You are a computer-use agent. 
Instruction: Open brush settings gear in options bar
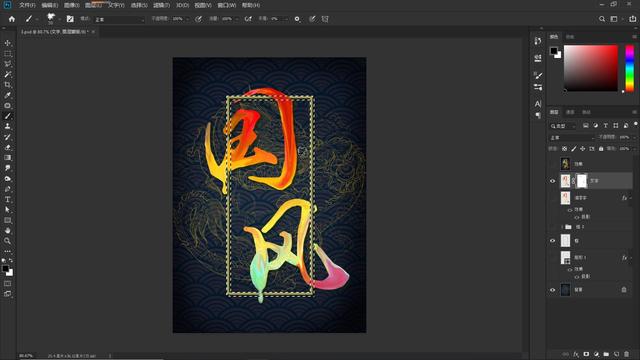pyautogui.click(x=297, y=19)
